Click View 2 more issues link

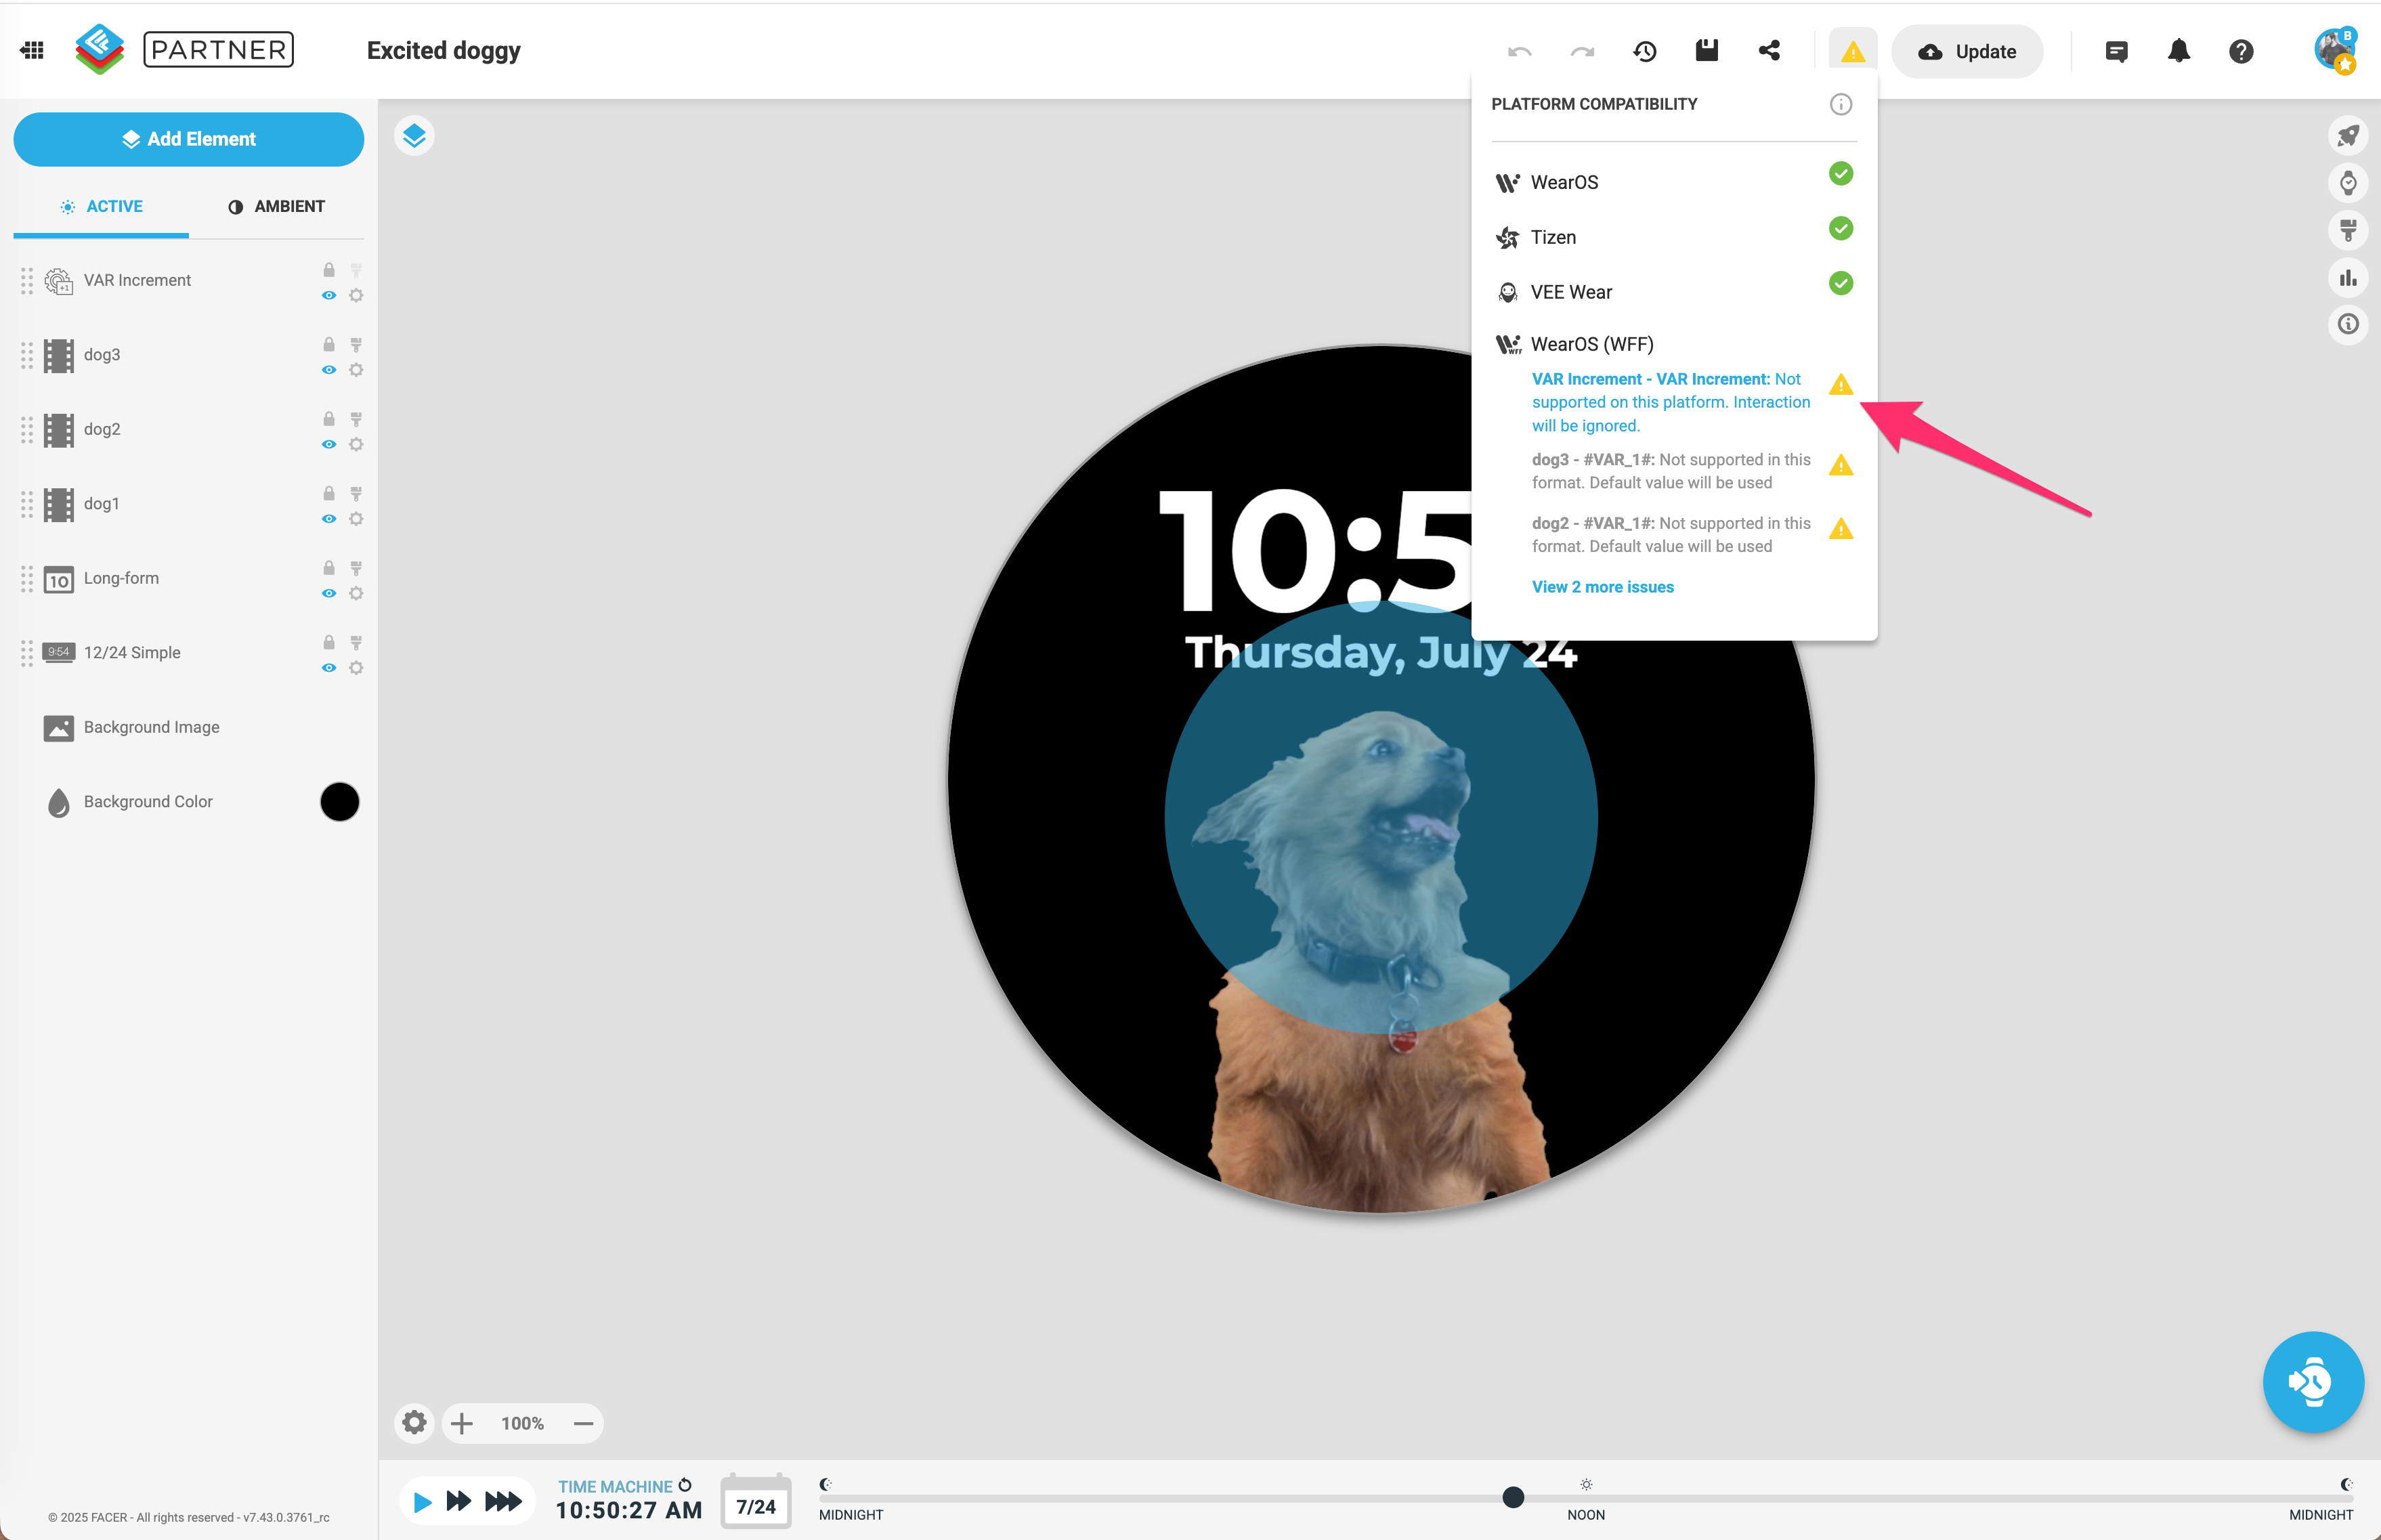tap(1603, 587)
